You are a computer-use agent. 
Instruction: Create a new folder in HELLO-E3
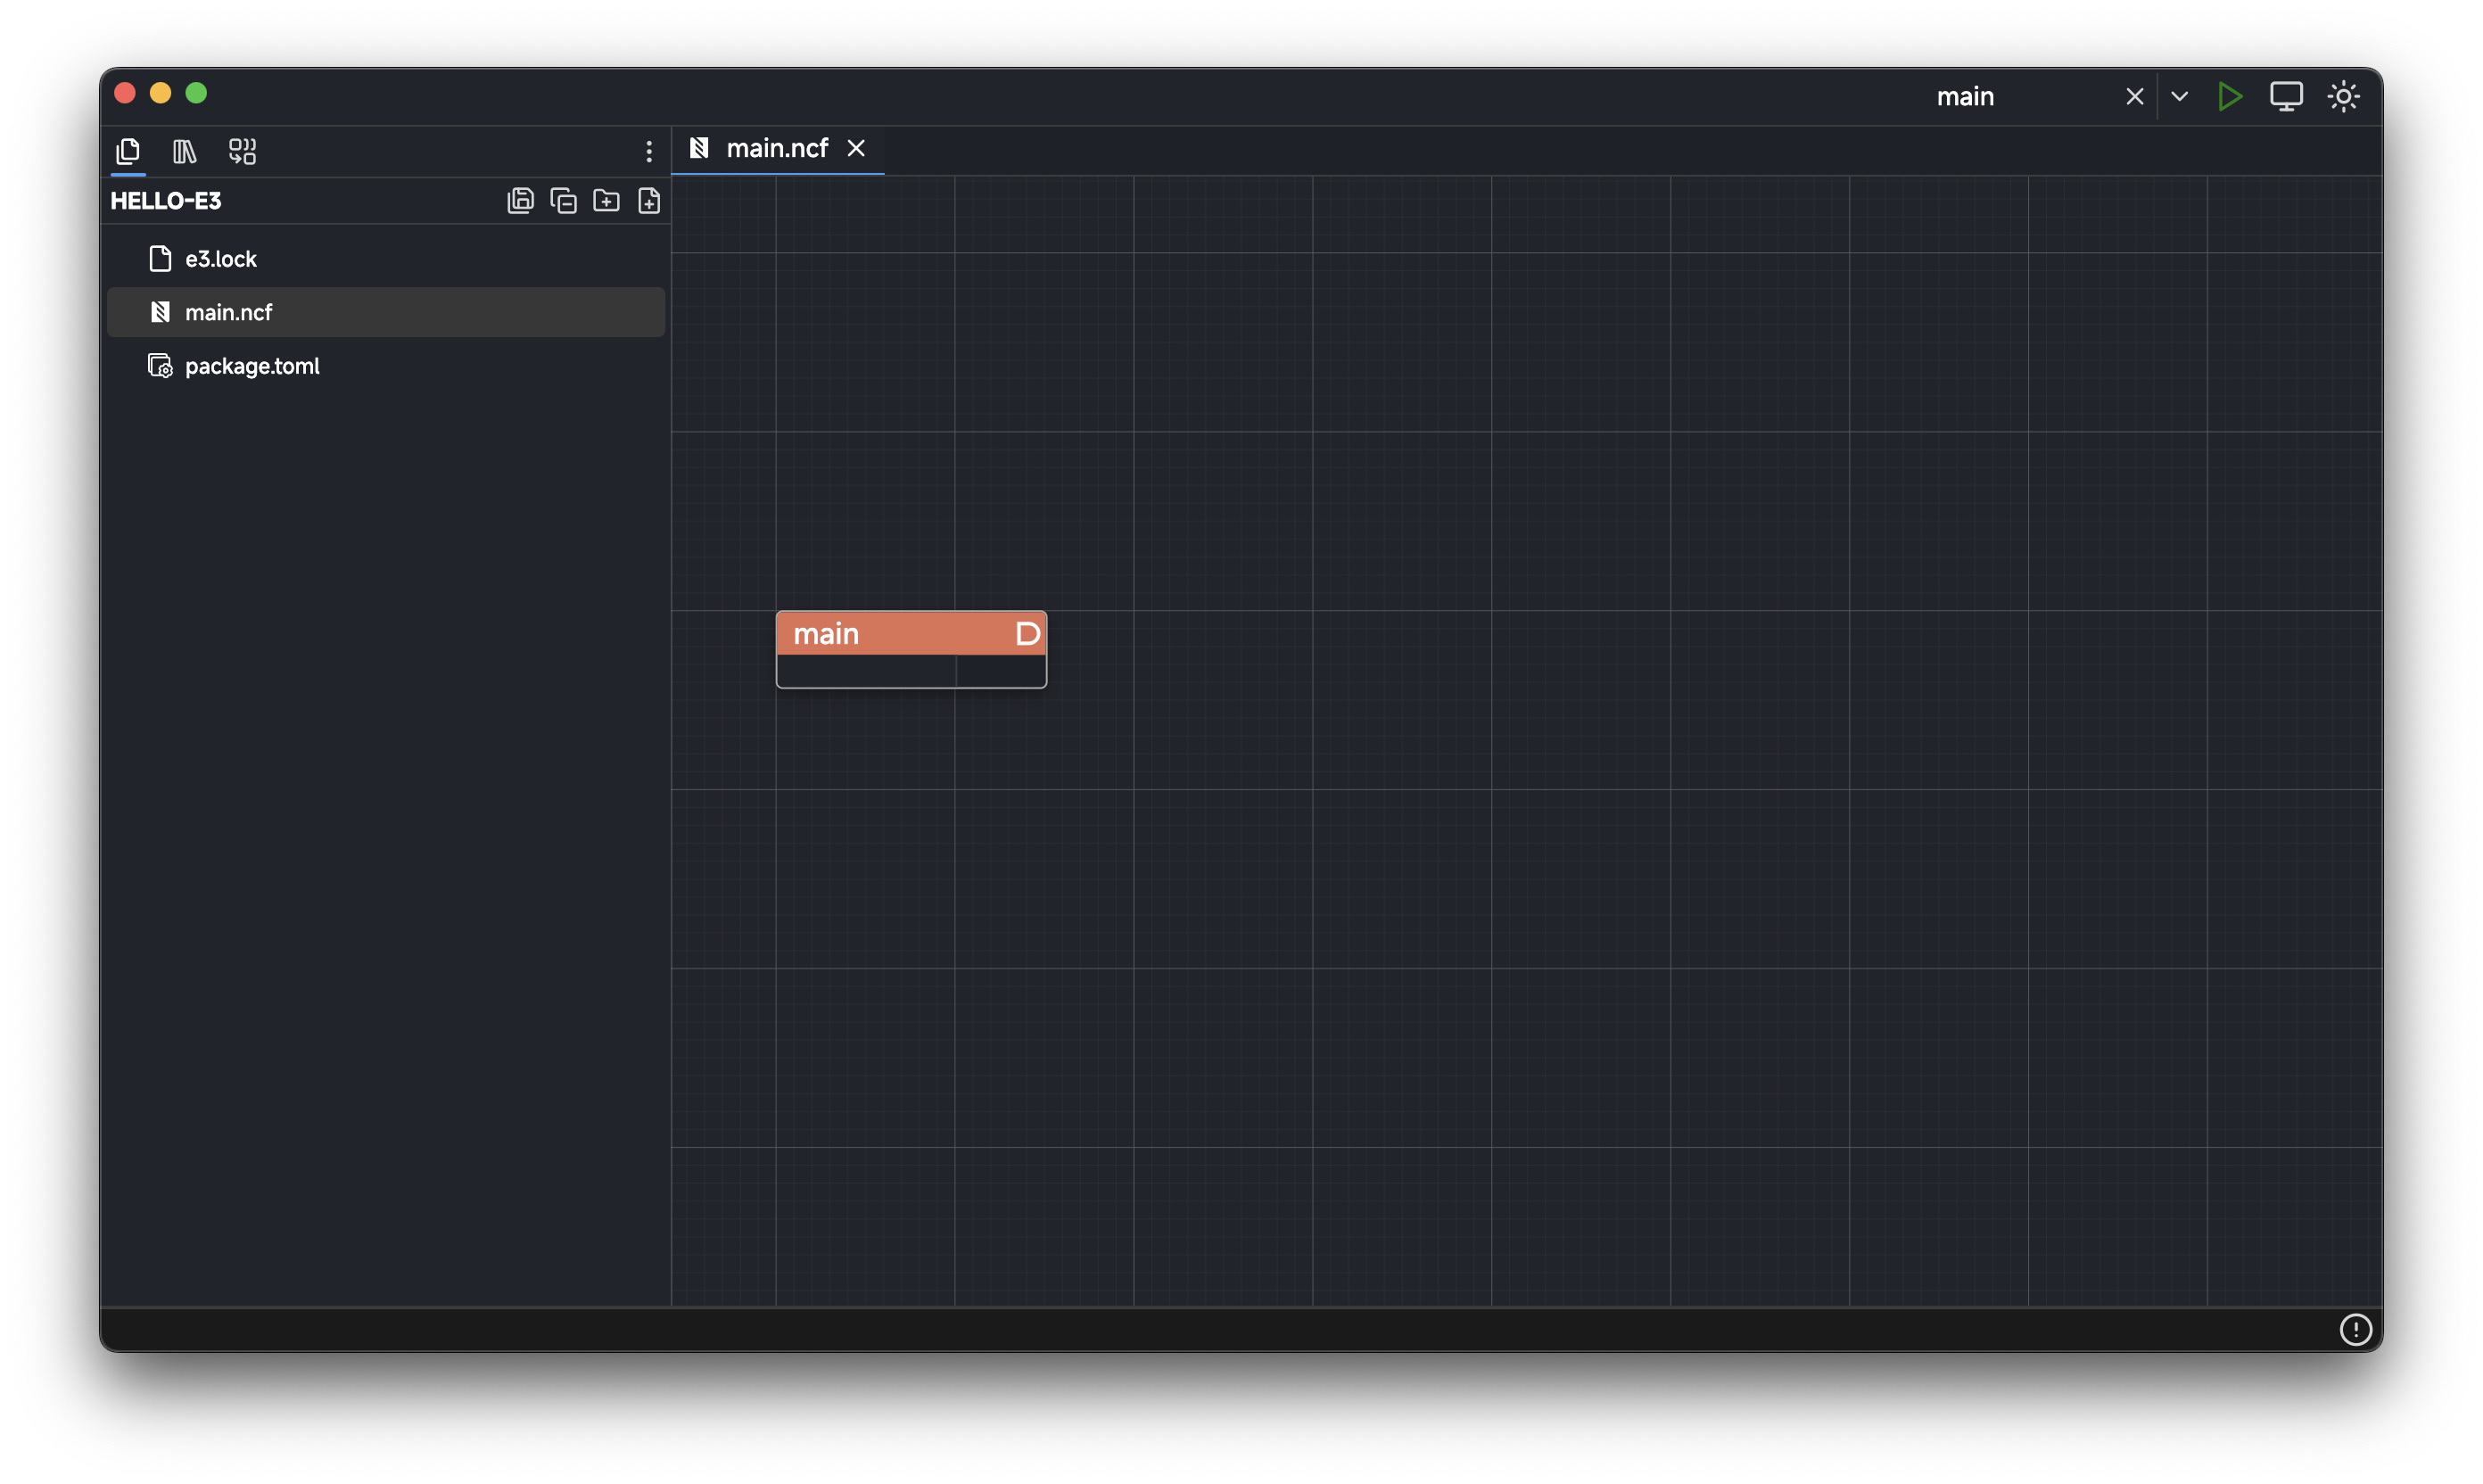coord(606,200)
